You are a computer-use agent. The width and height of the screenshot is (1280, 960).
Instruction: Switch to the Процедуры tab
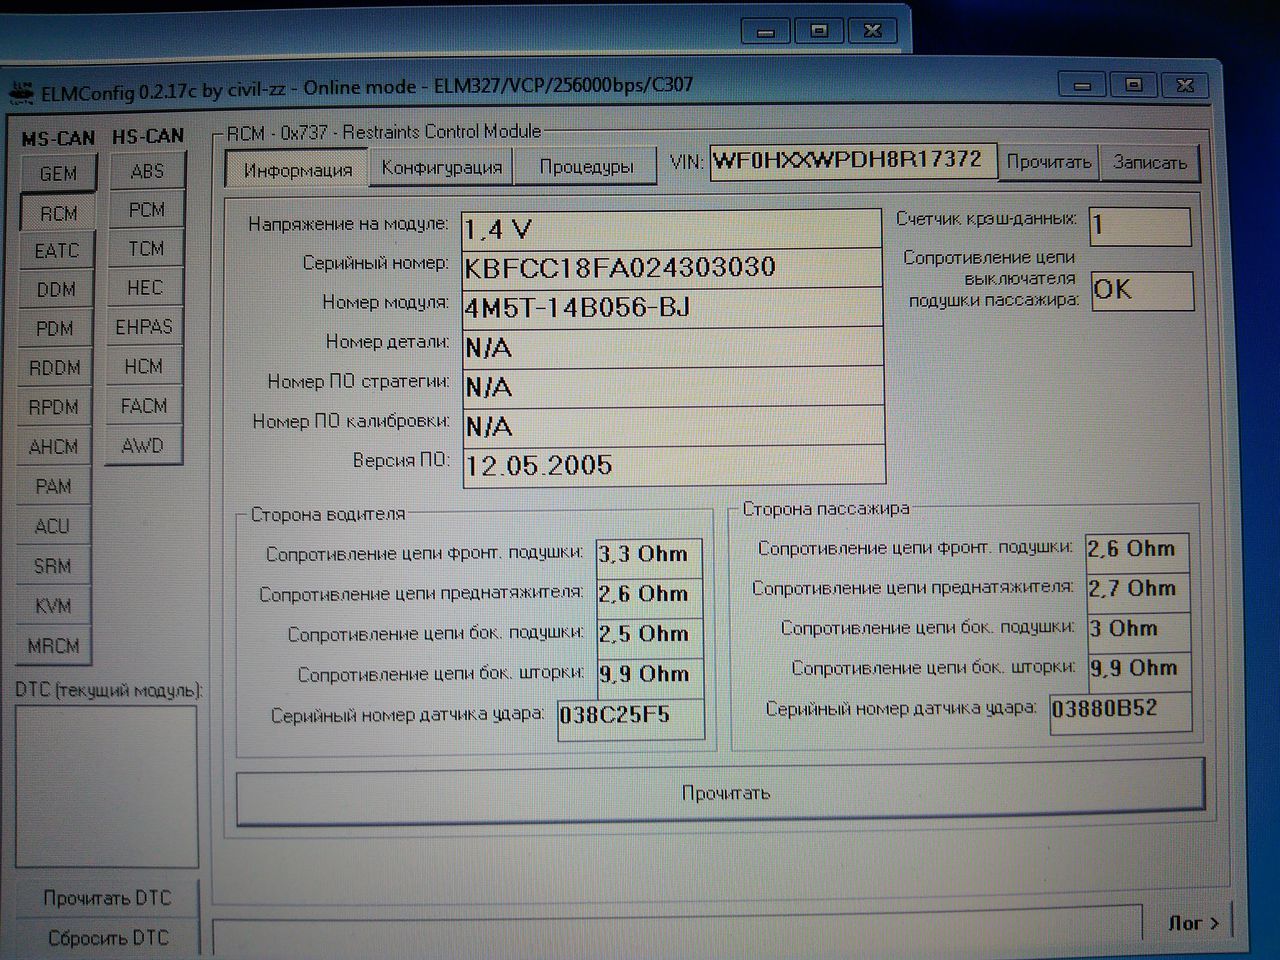coord(586,167)
